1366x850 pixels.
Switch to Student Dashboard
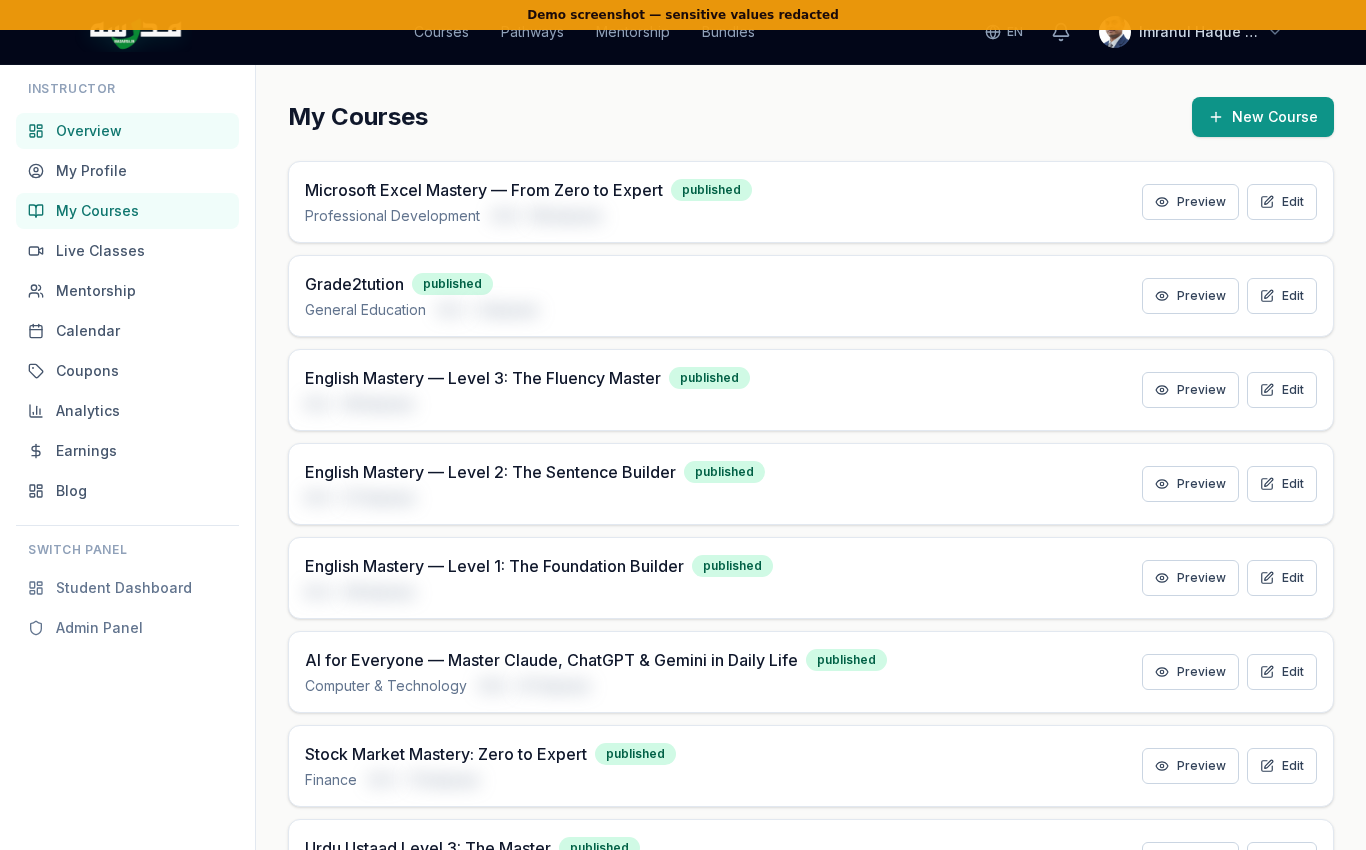127,588
